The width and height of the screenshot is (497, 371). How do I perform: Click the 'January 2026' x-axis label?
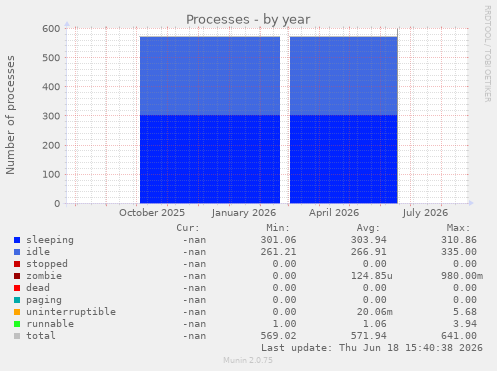tap(244, 213)
